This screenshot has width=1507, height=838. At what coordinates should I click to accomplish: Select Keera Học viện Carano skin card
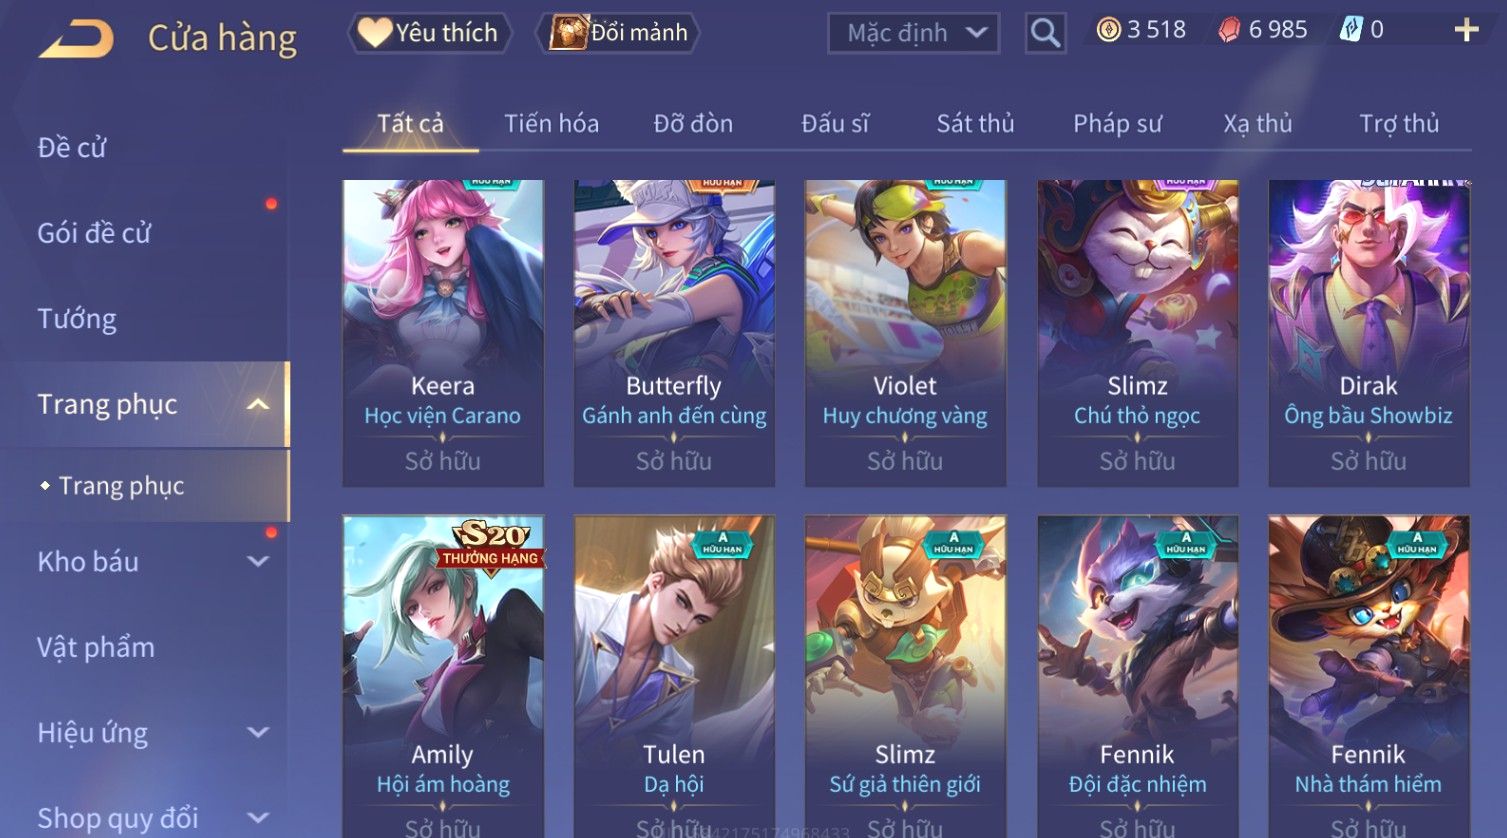pos(443,333)
